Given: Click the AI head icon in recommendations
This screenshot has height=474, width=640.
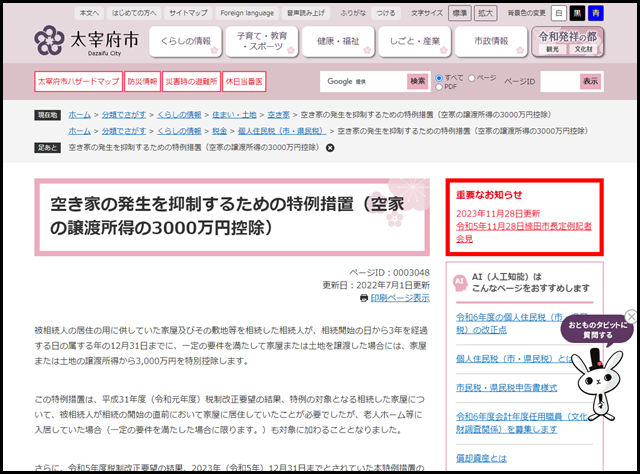Looking at the screenshot, I should click(460, 283).
